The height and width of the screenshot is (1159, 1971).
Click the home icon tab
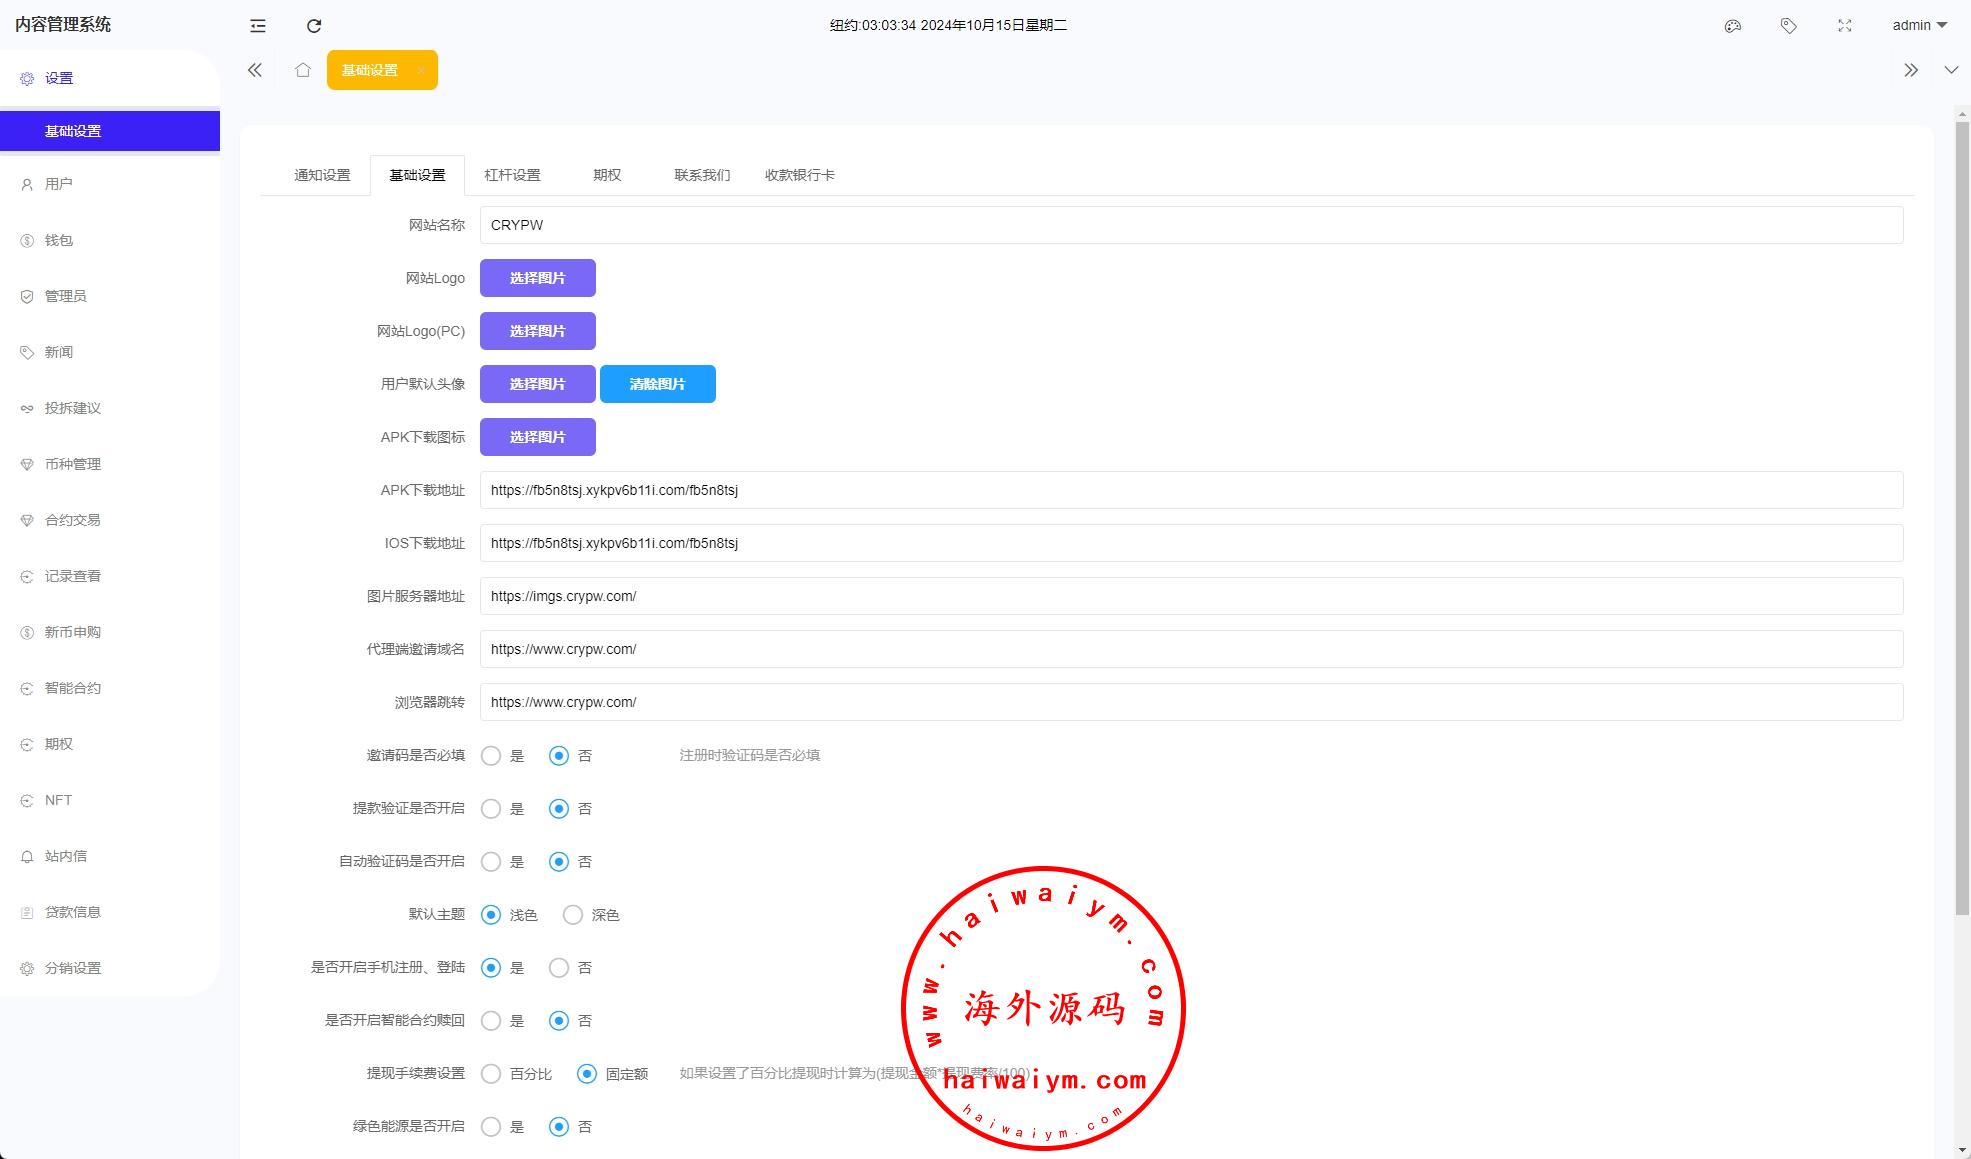tap(303, 70)
